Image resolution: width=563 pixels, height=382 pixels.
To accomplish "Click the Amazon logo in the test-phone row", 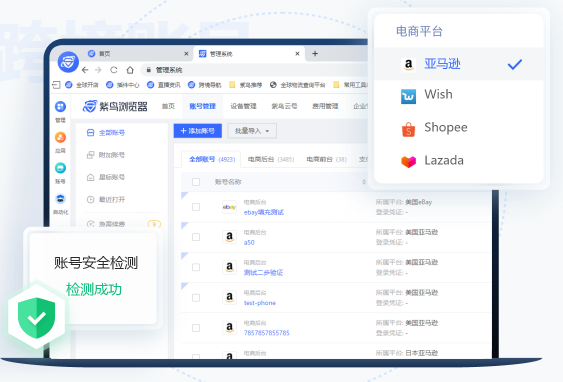I will click(229, 298).
